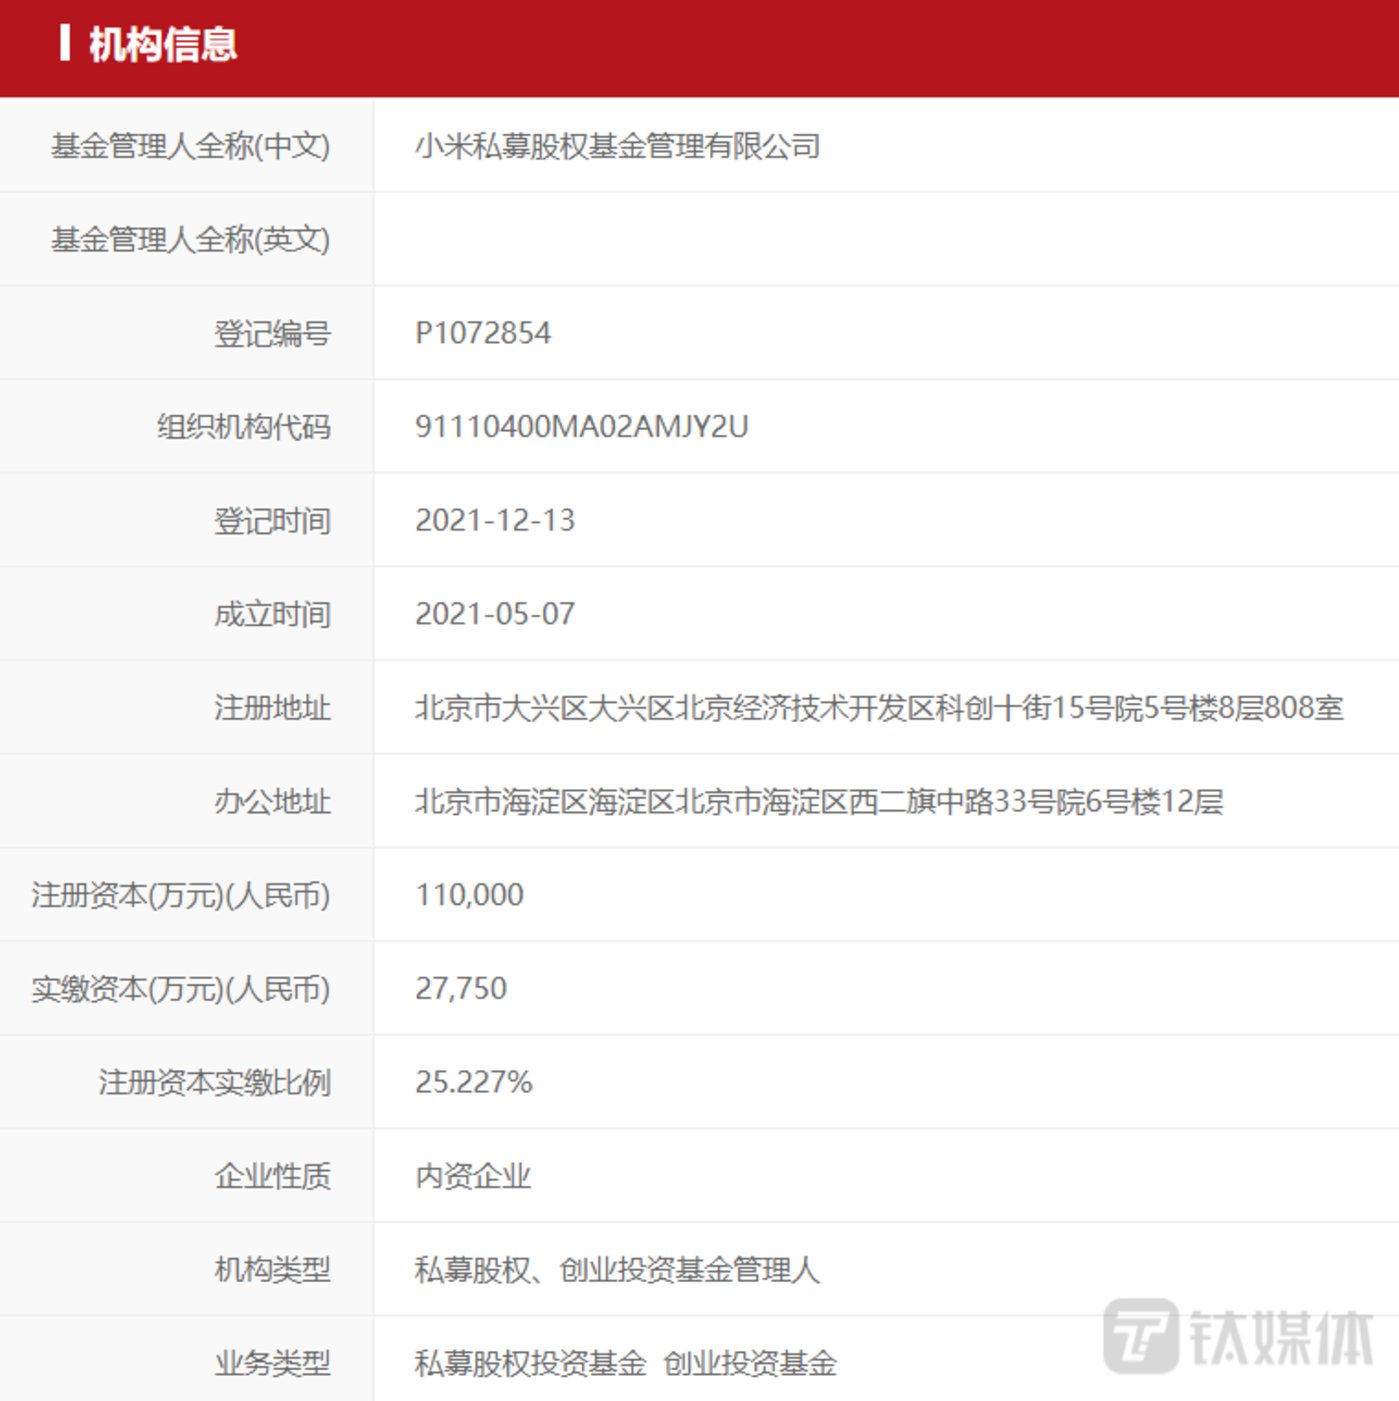Select the registered capital value 110,000
Viewport: 1399px width, 1401px height.
(x=469, y=895)
